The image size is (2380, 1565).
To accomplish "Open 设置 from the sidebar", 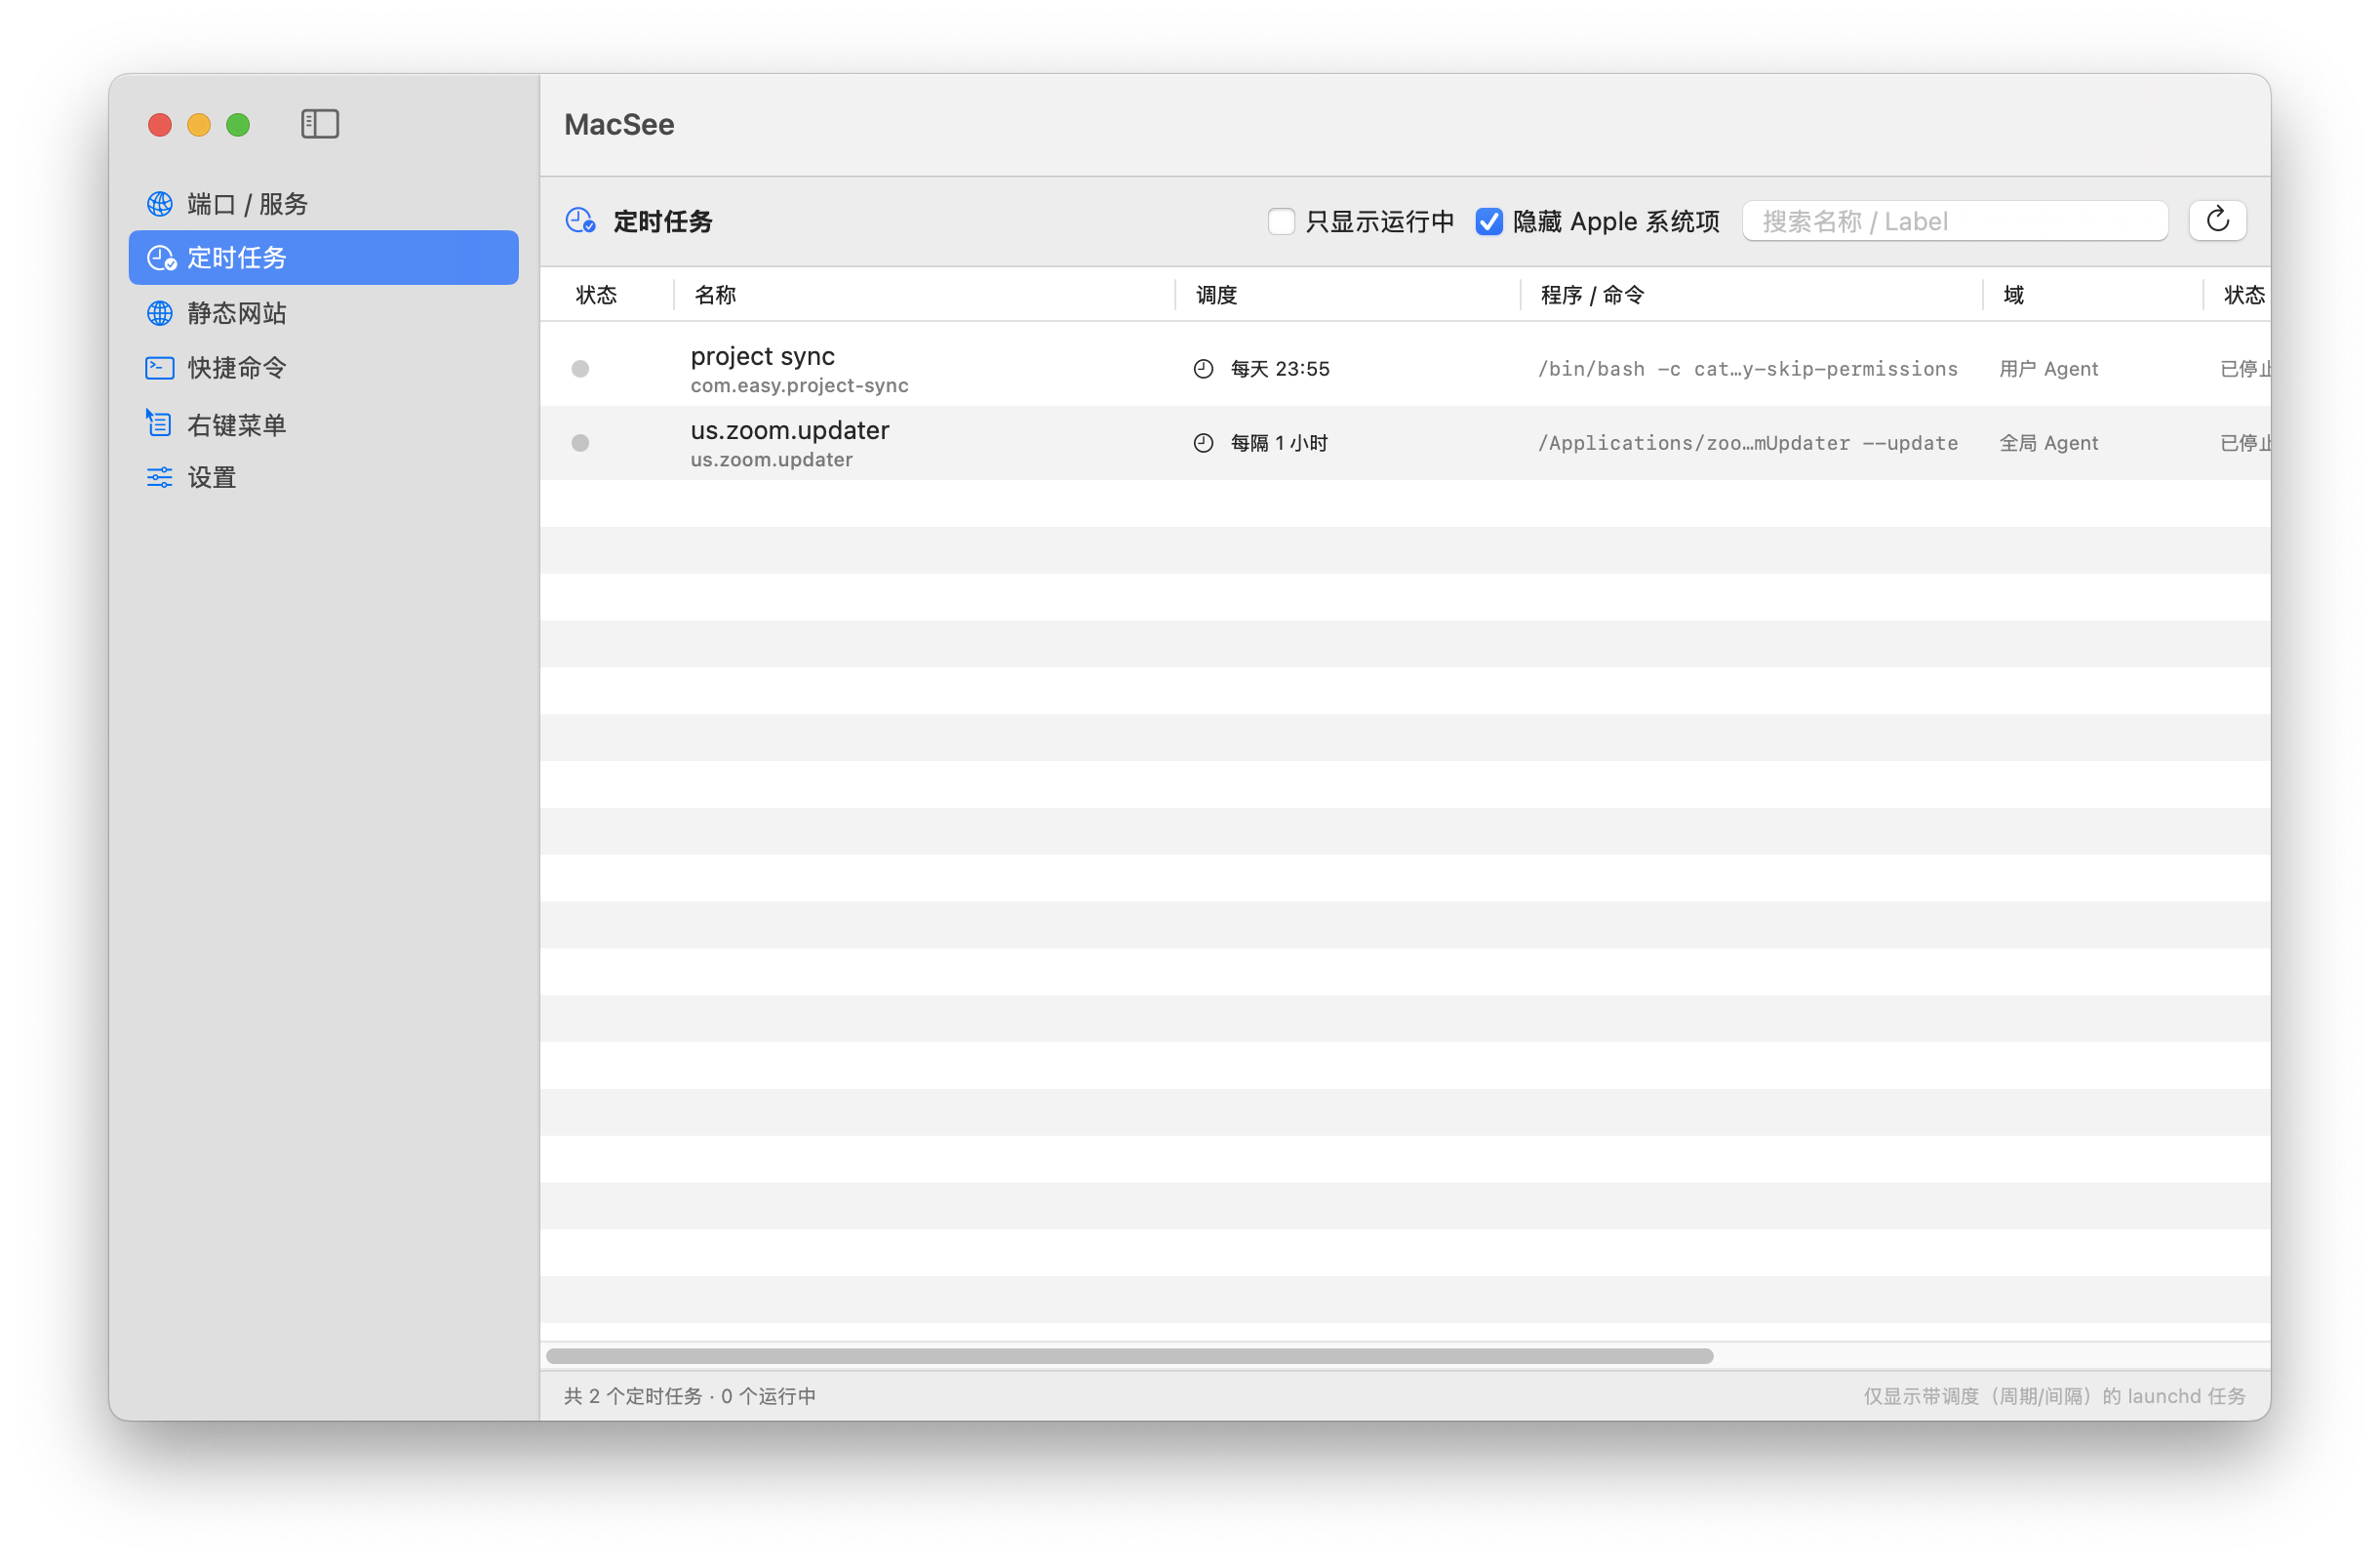I will (324, 477).
